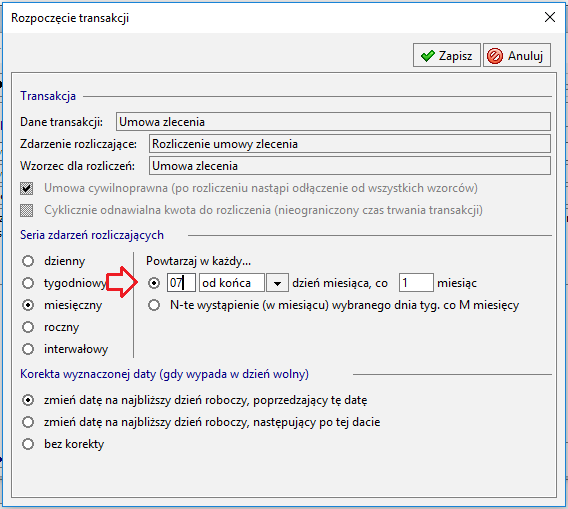Toggle the Cyklicznie odnawialna kwota checkbox
The width and height of the screenshot is (568, 509).
[x=26, y=210]
